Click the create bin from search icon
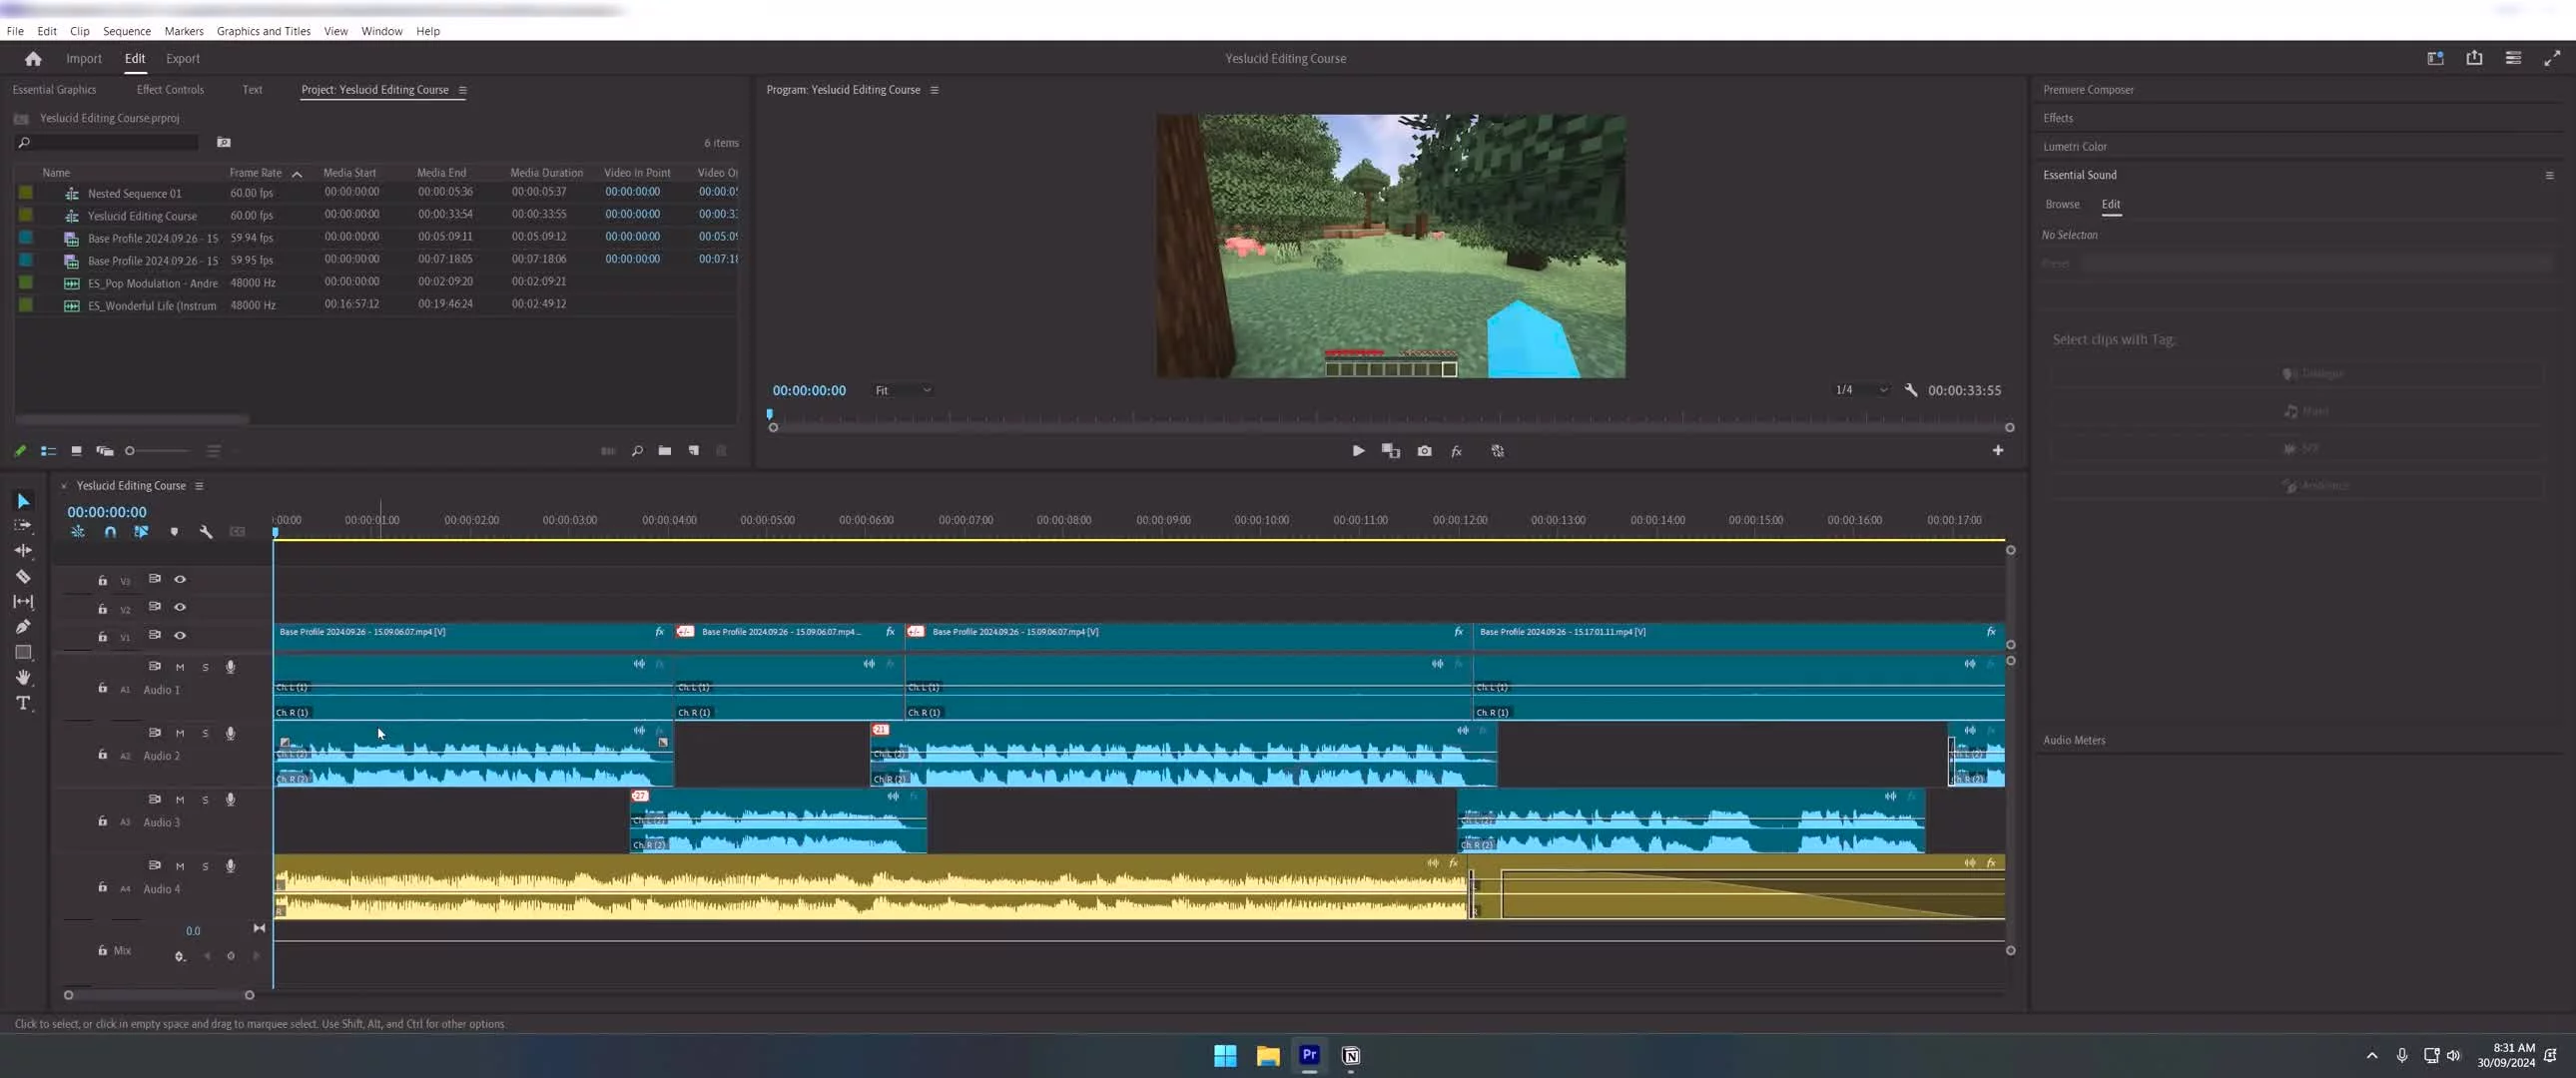This screenshot has height=1078, width=2576. [224, 142]
